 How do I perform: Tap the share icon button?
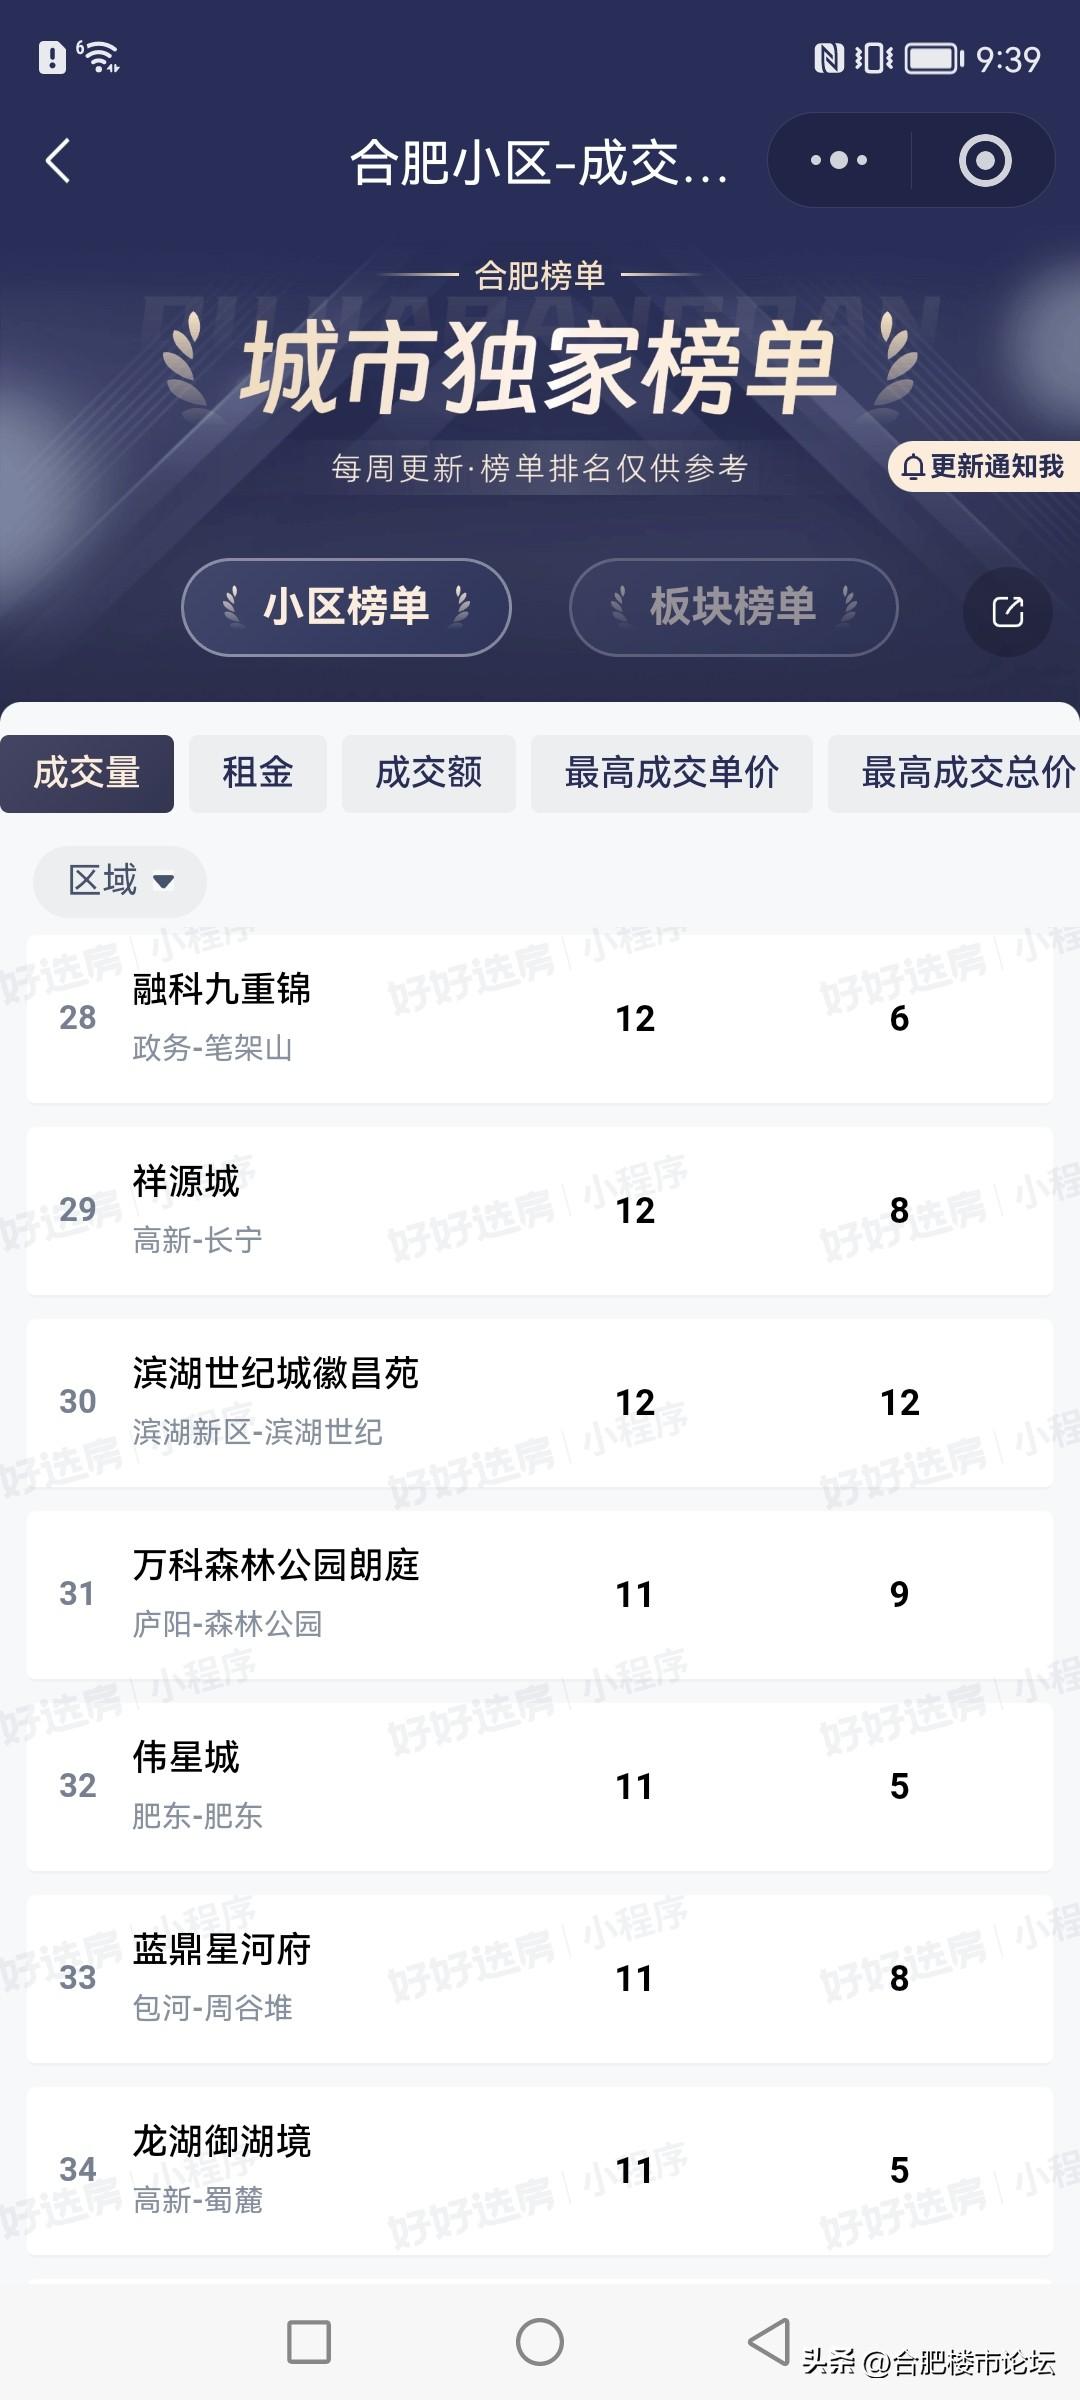(x=1007, y=612)
